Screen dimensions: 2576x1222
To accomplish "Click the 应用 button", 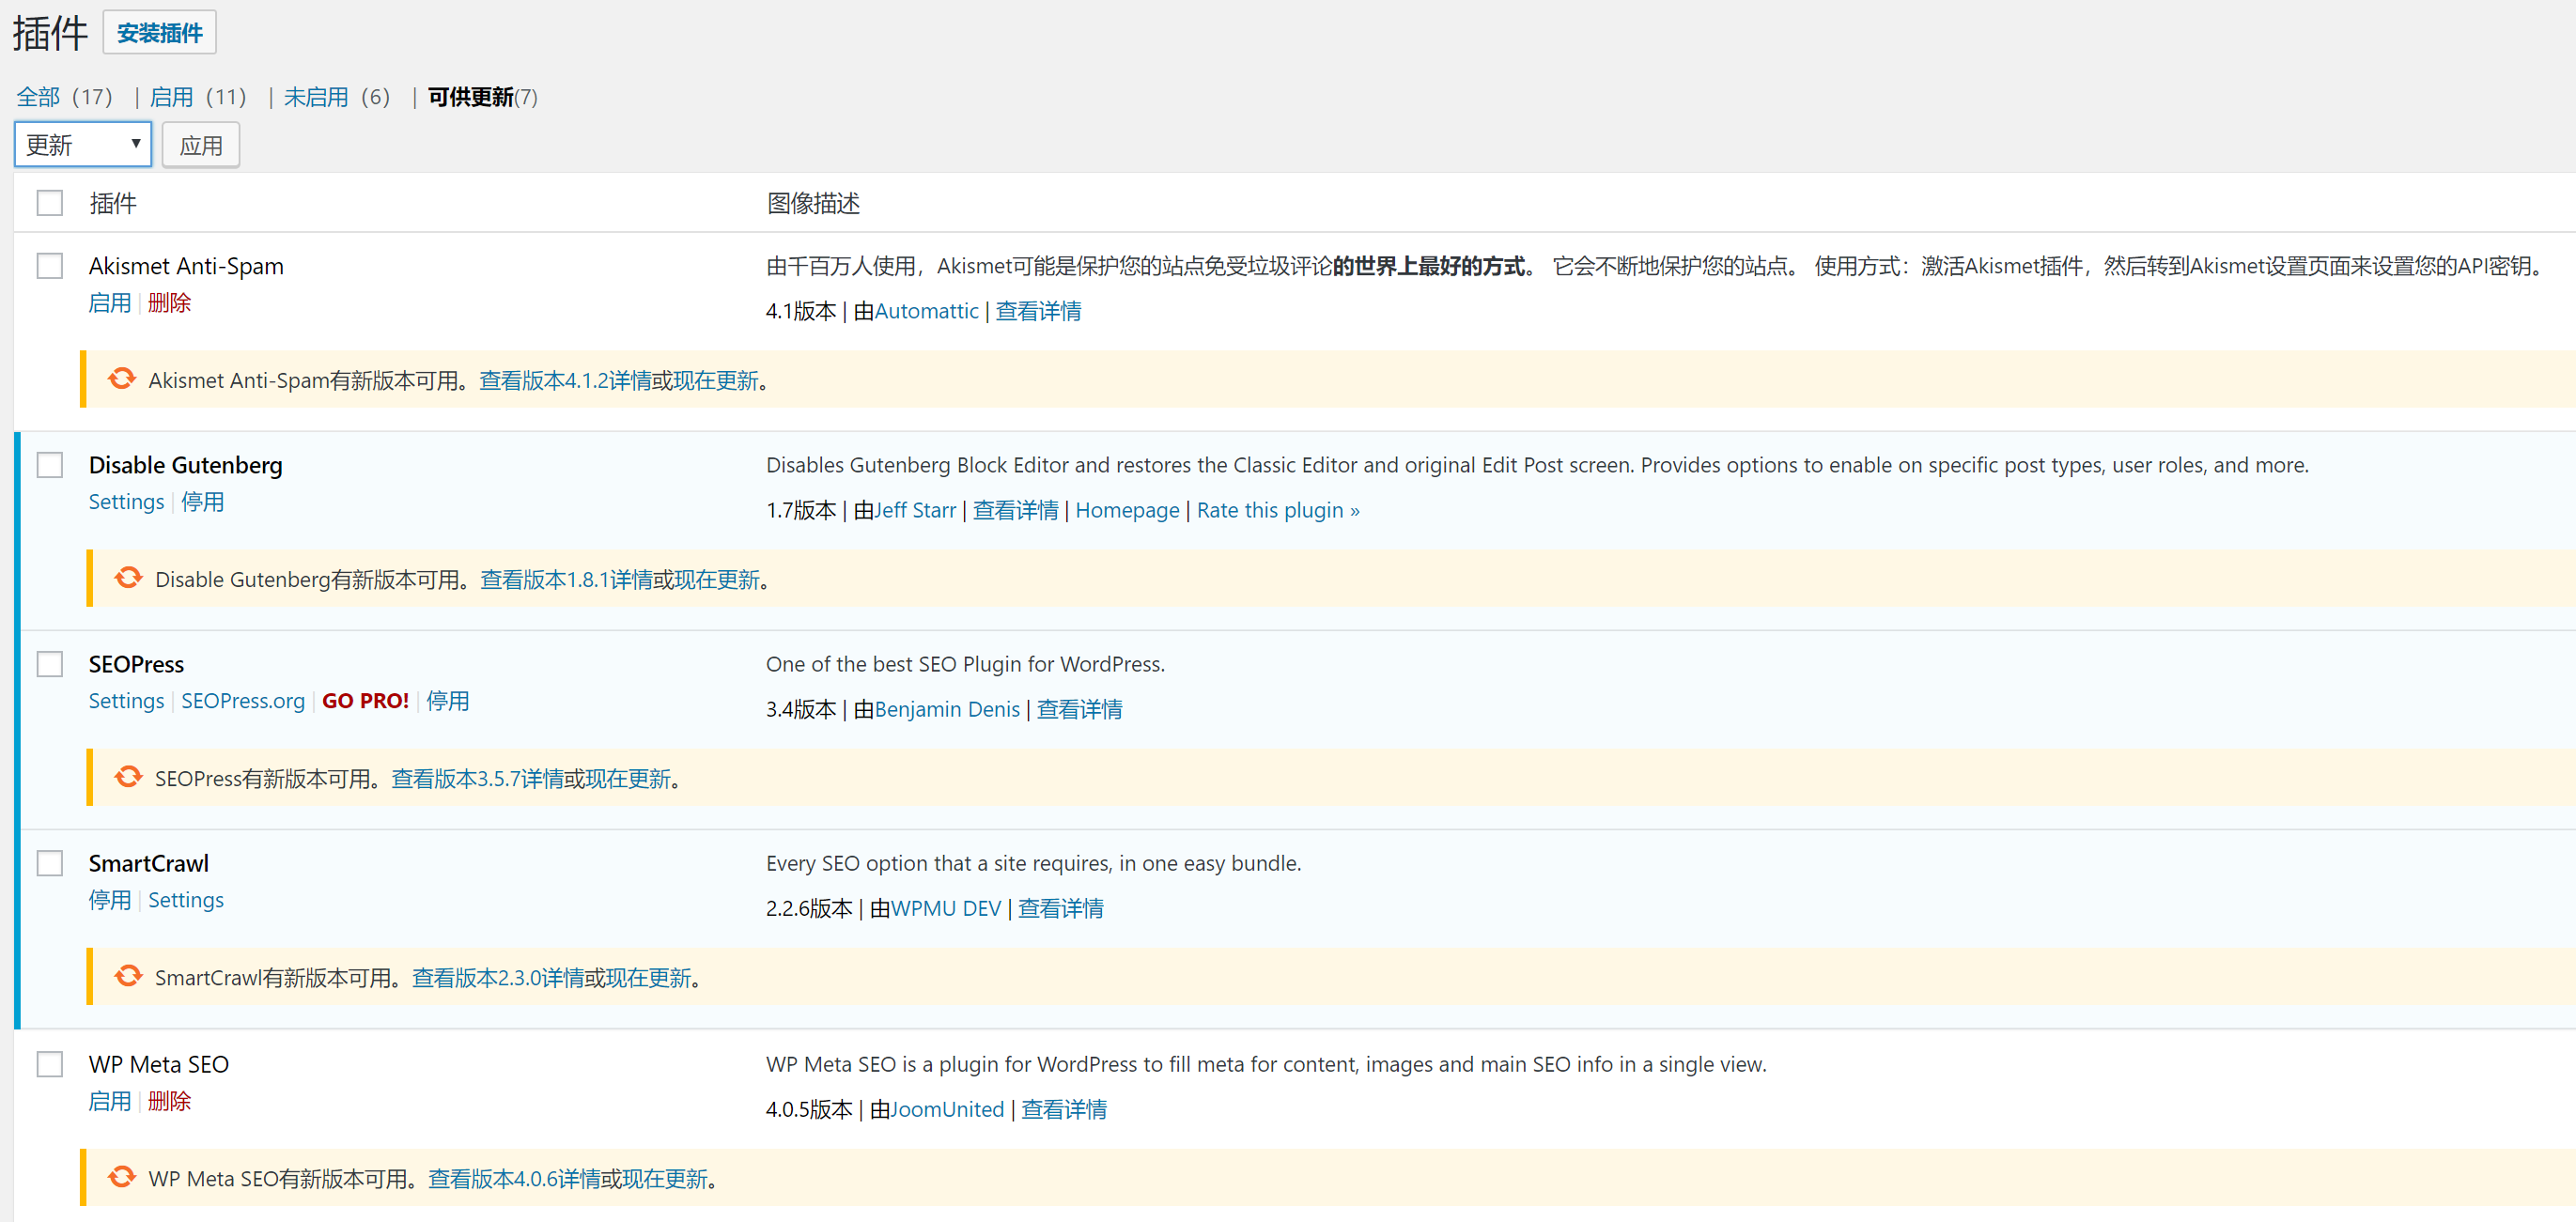I will pyautogui.click(x=200, y=144).
